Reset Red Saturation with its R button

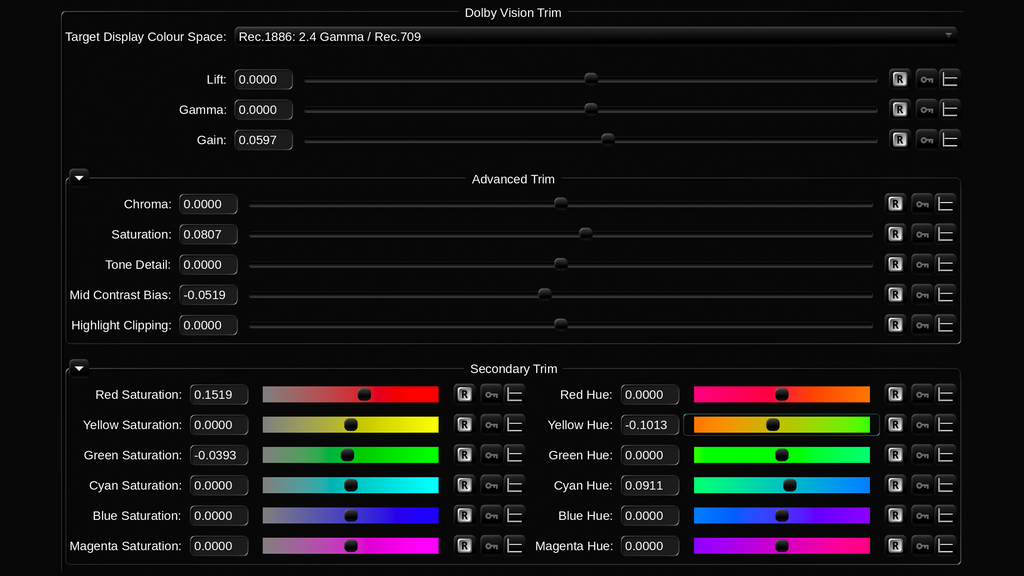(464, 394)
